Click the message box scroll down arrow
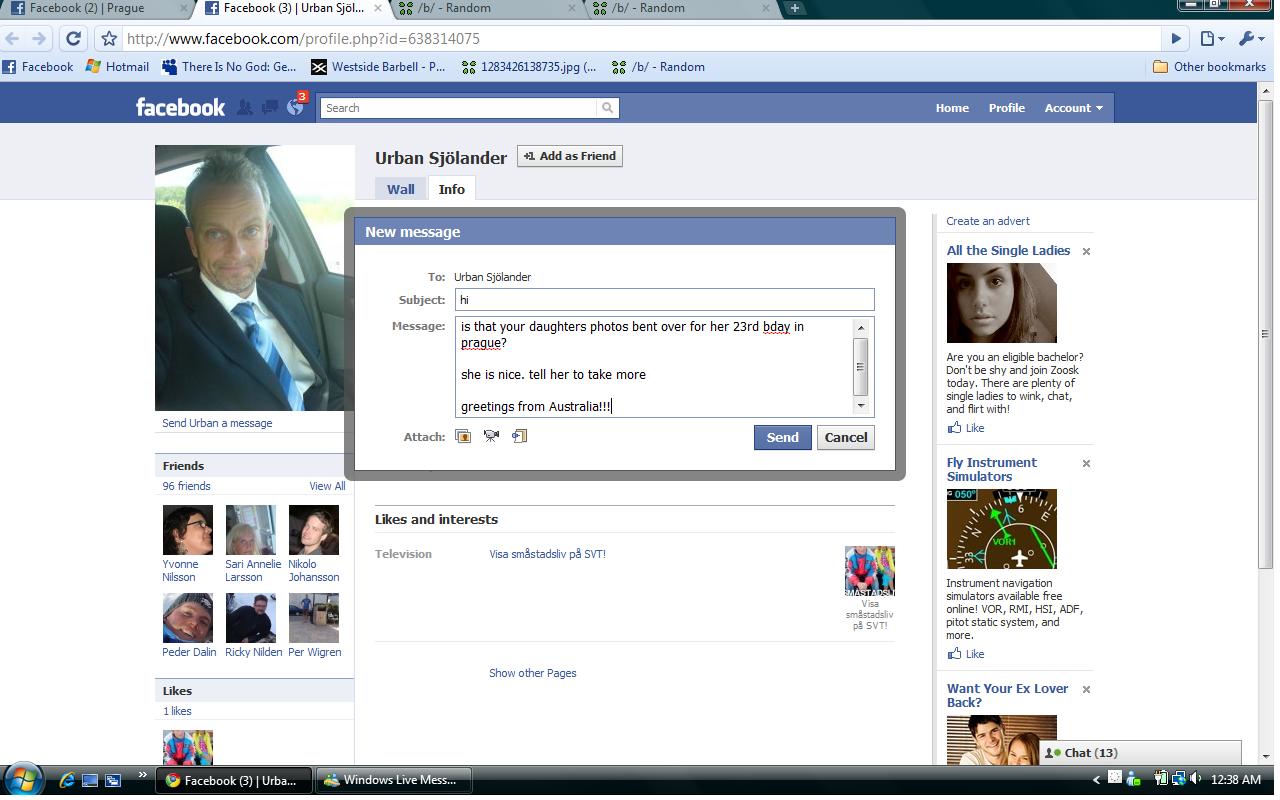 coord(860,405)
